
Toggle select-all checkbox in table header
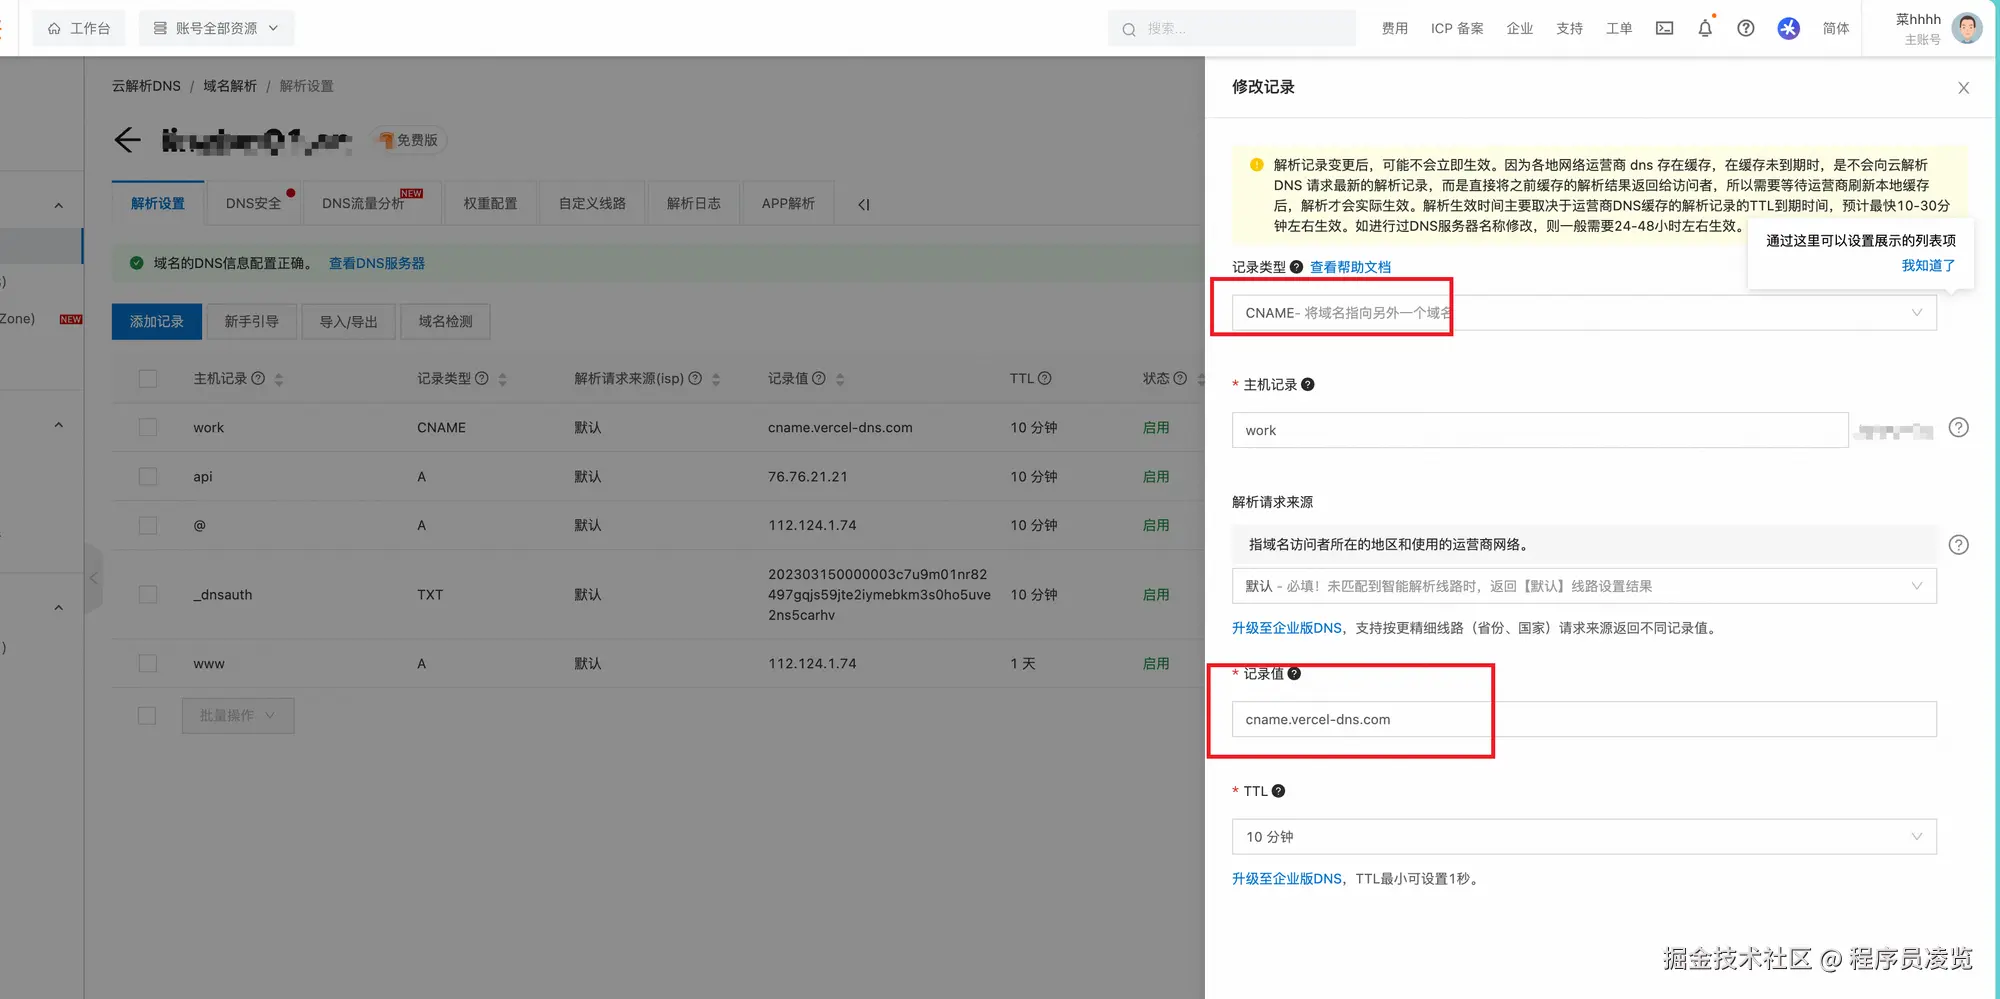coord(148,379)
